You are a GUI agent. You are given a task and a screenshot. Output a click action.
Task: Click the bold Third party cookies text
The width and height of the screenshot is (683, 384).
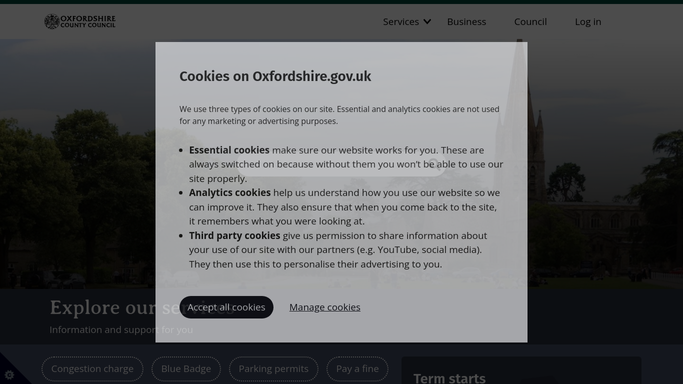(x=234, y=236)
